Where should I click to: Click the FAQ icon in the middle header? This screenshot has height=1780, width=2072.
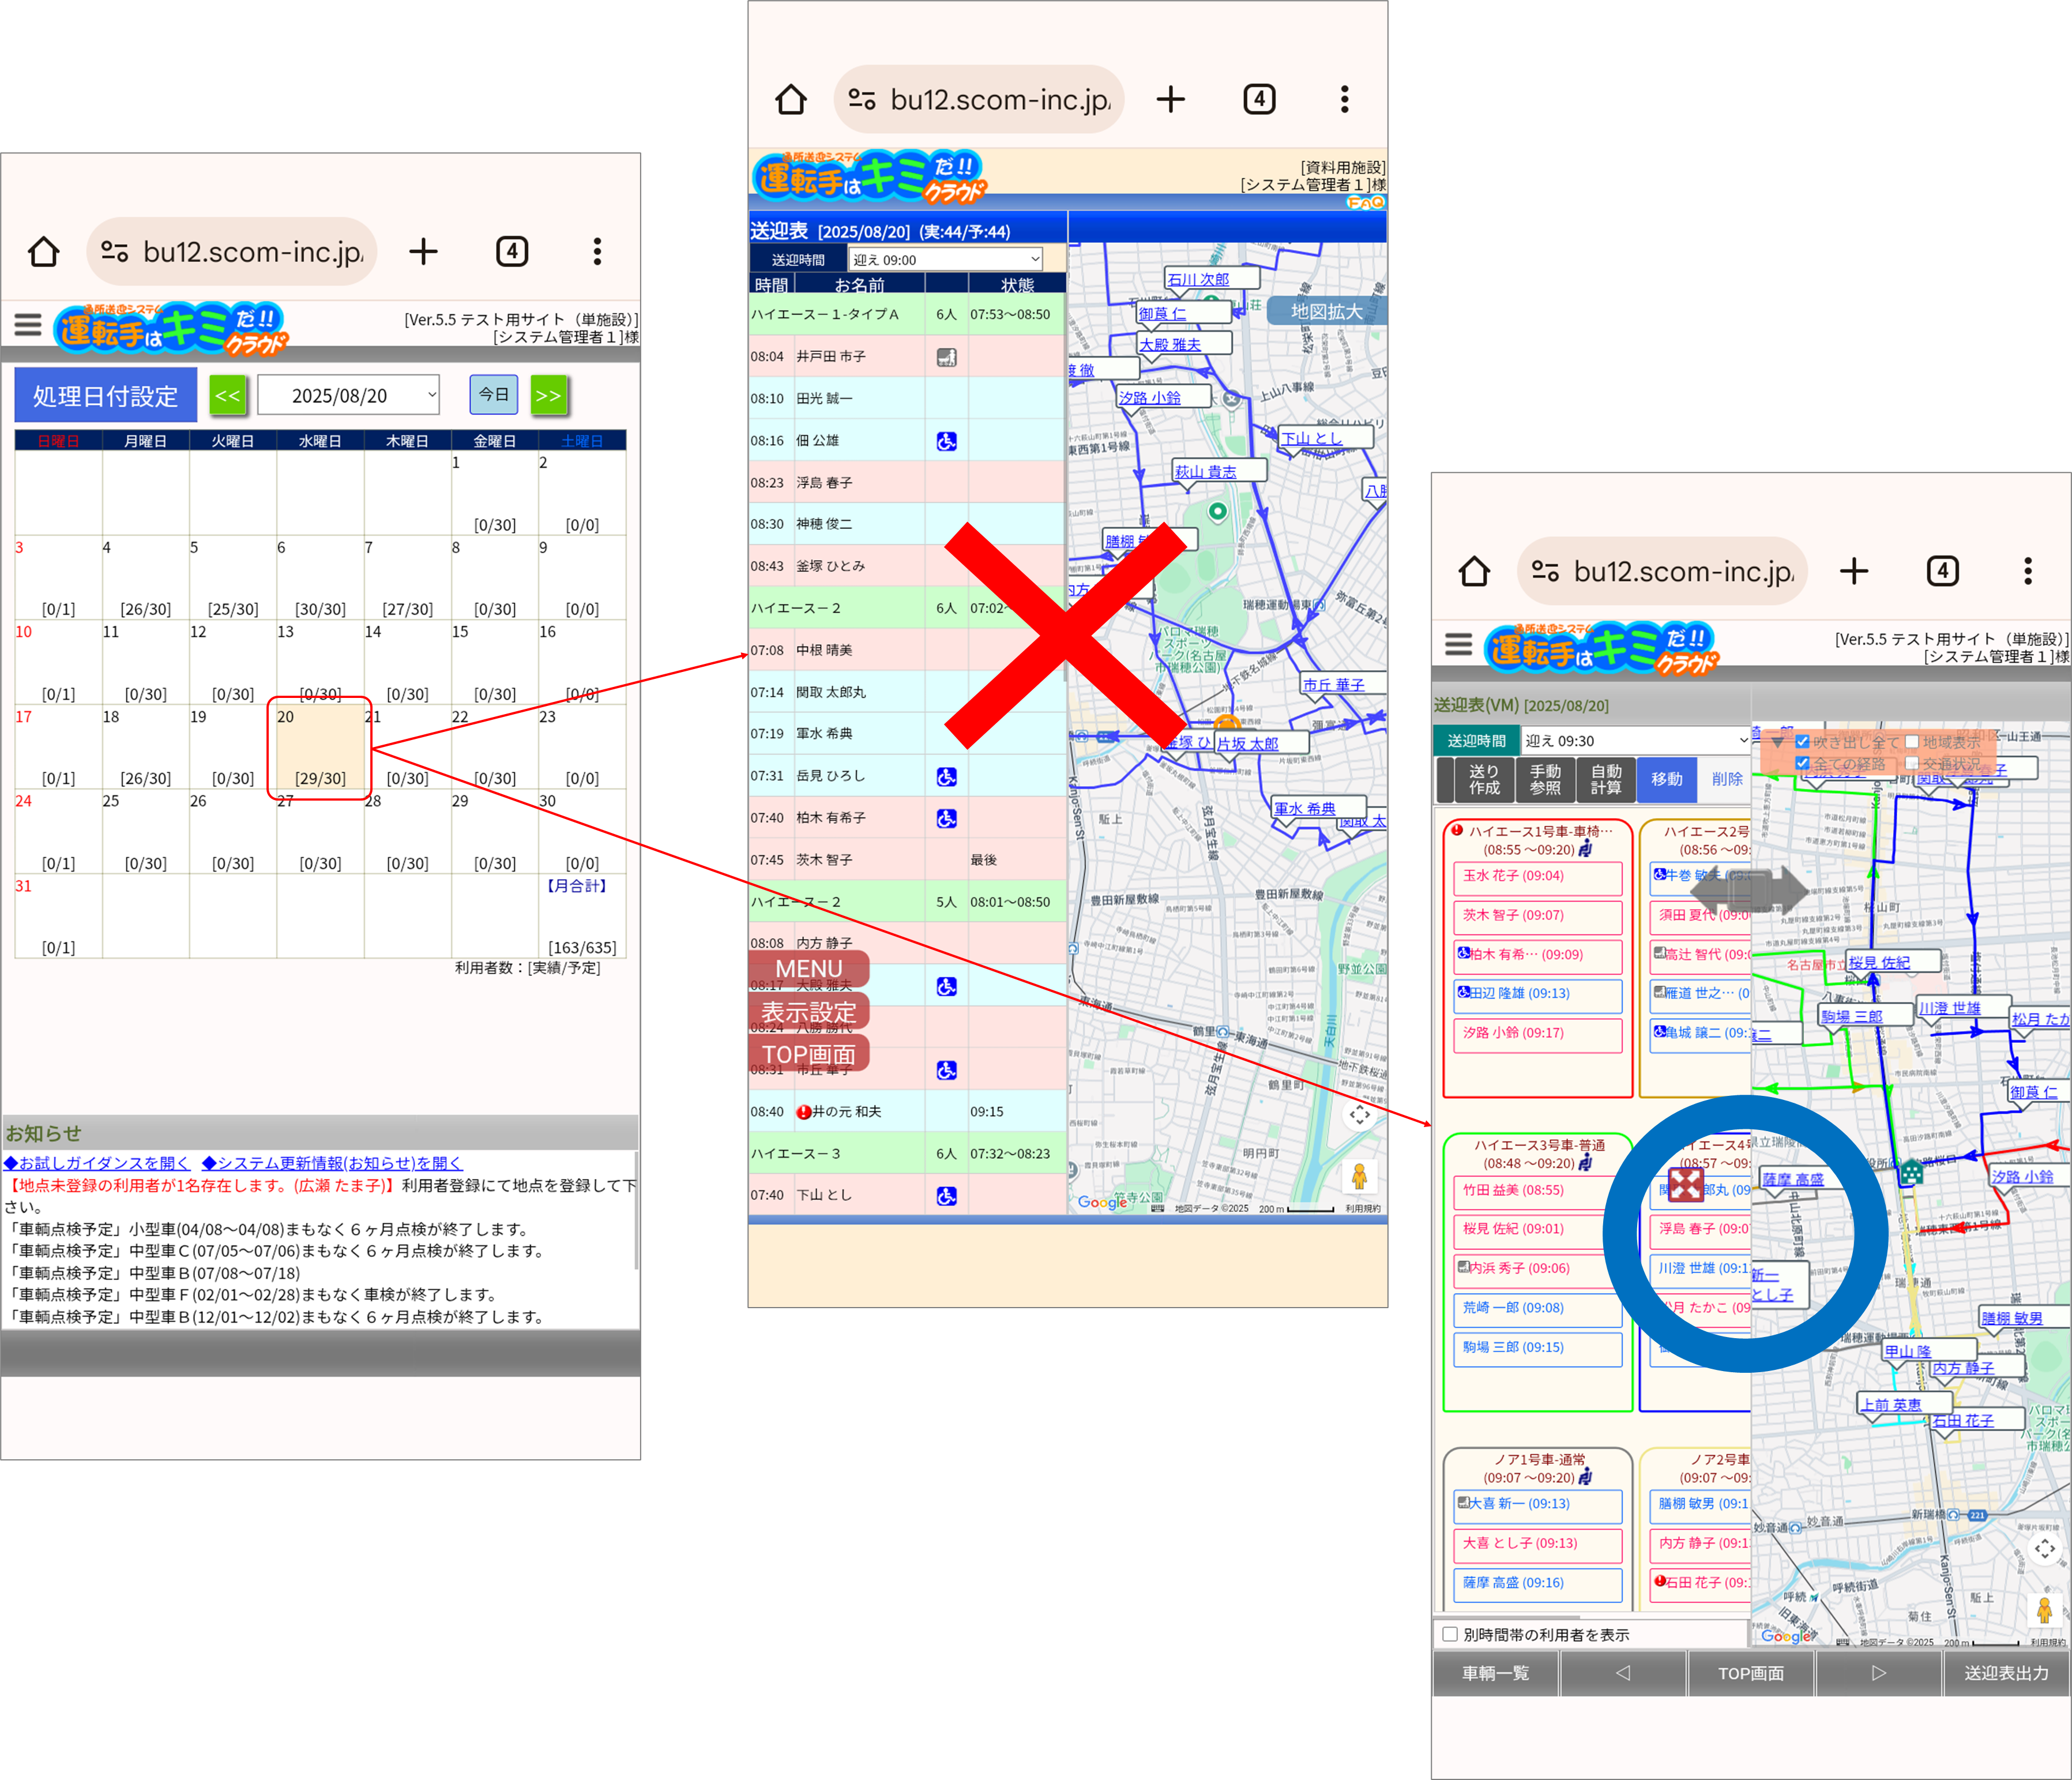(1365, 203)
